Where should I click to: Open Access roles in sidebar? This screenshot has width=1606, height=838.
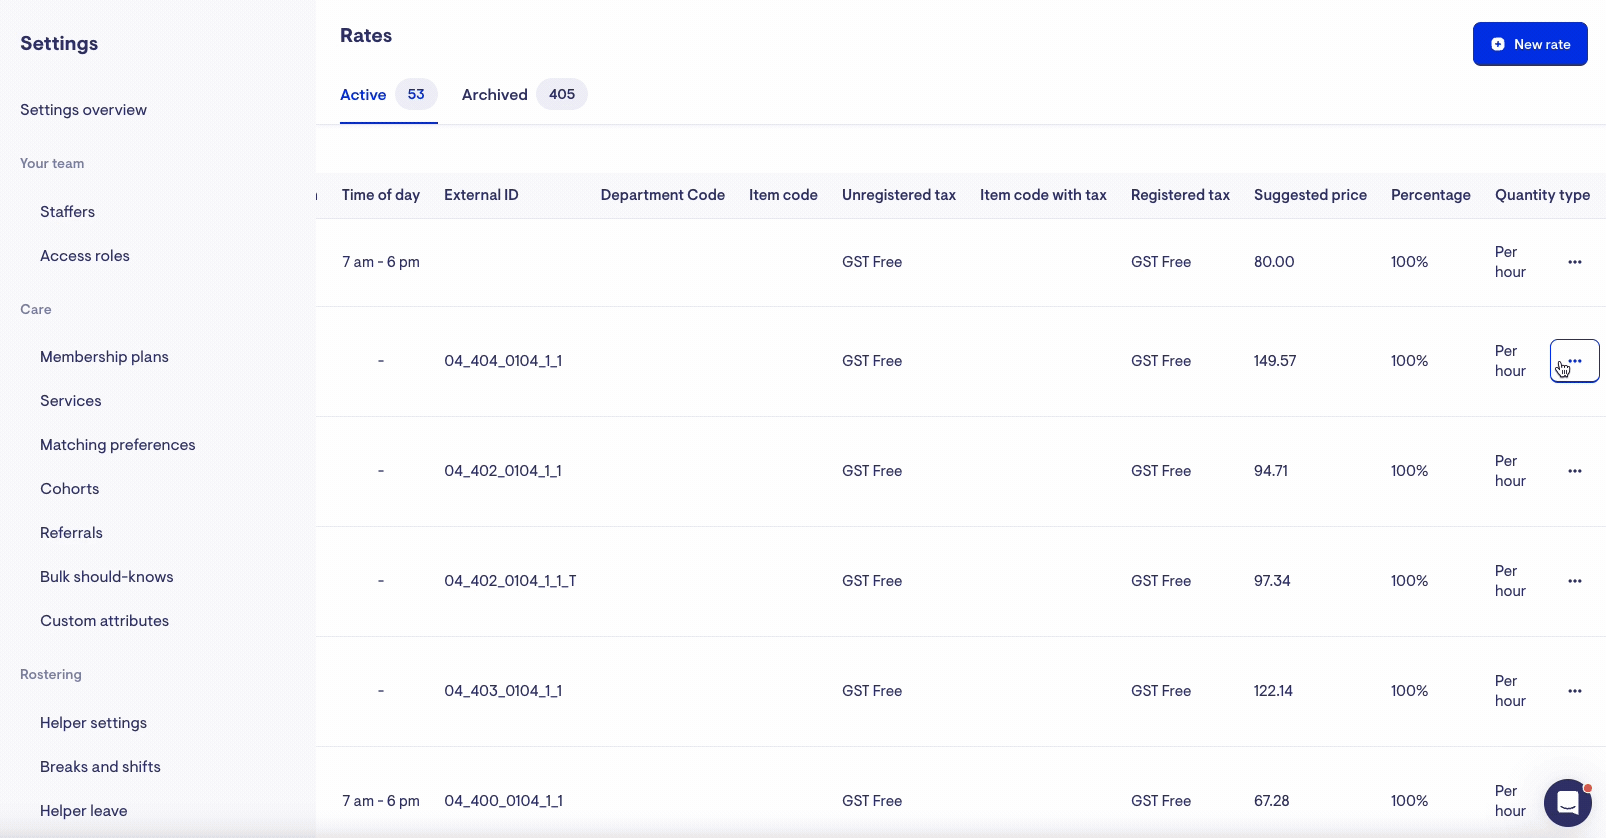click(85, 256)
